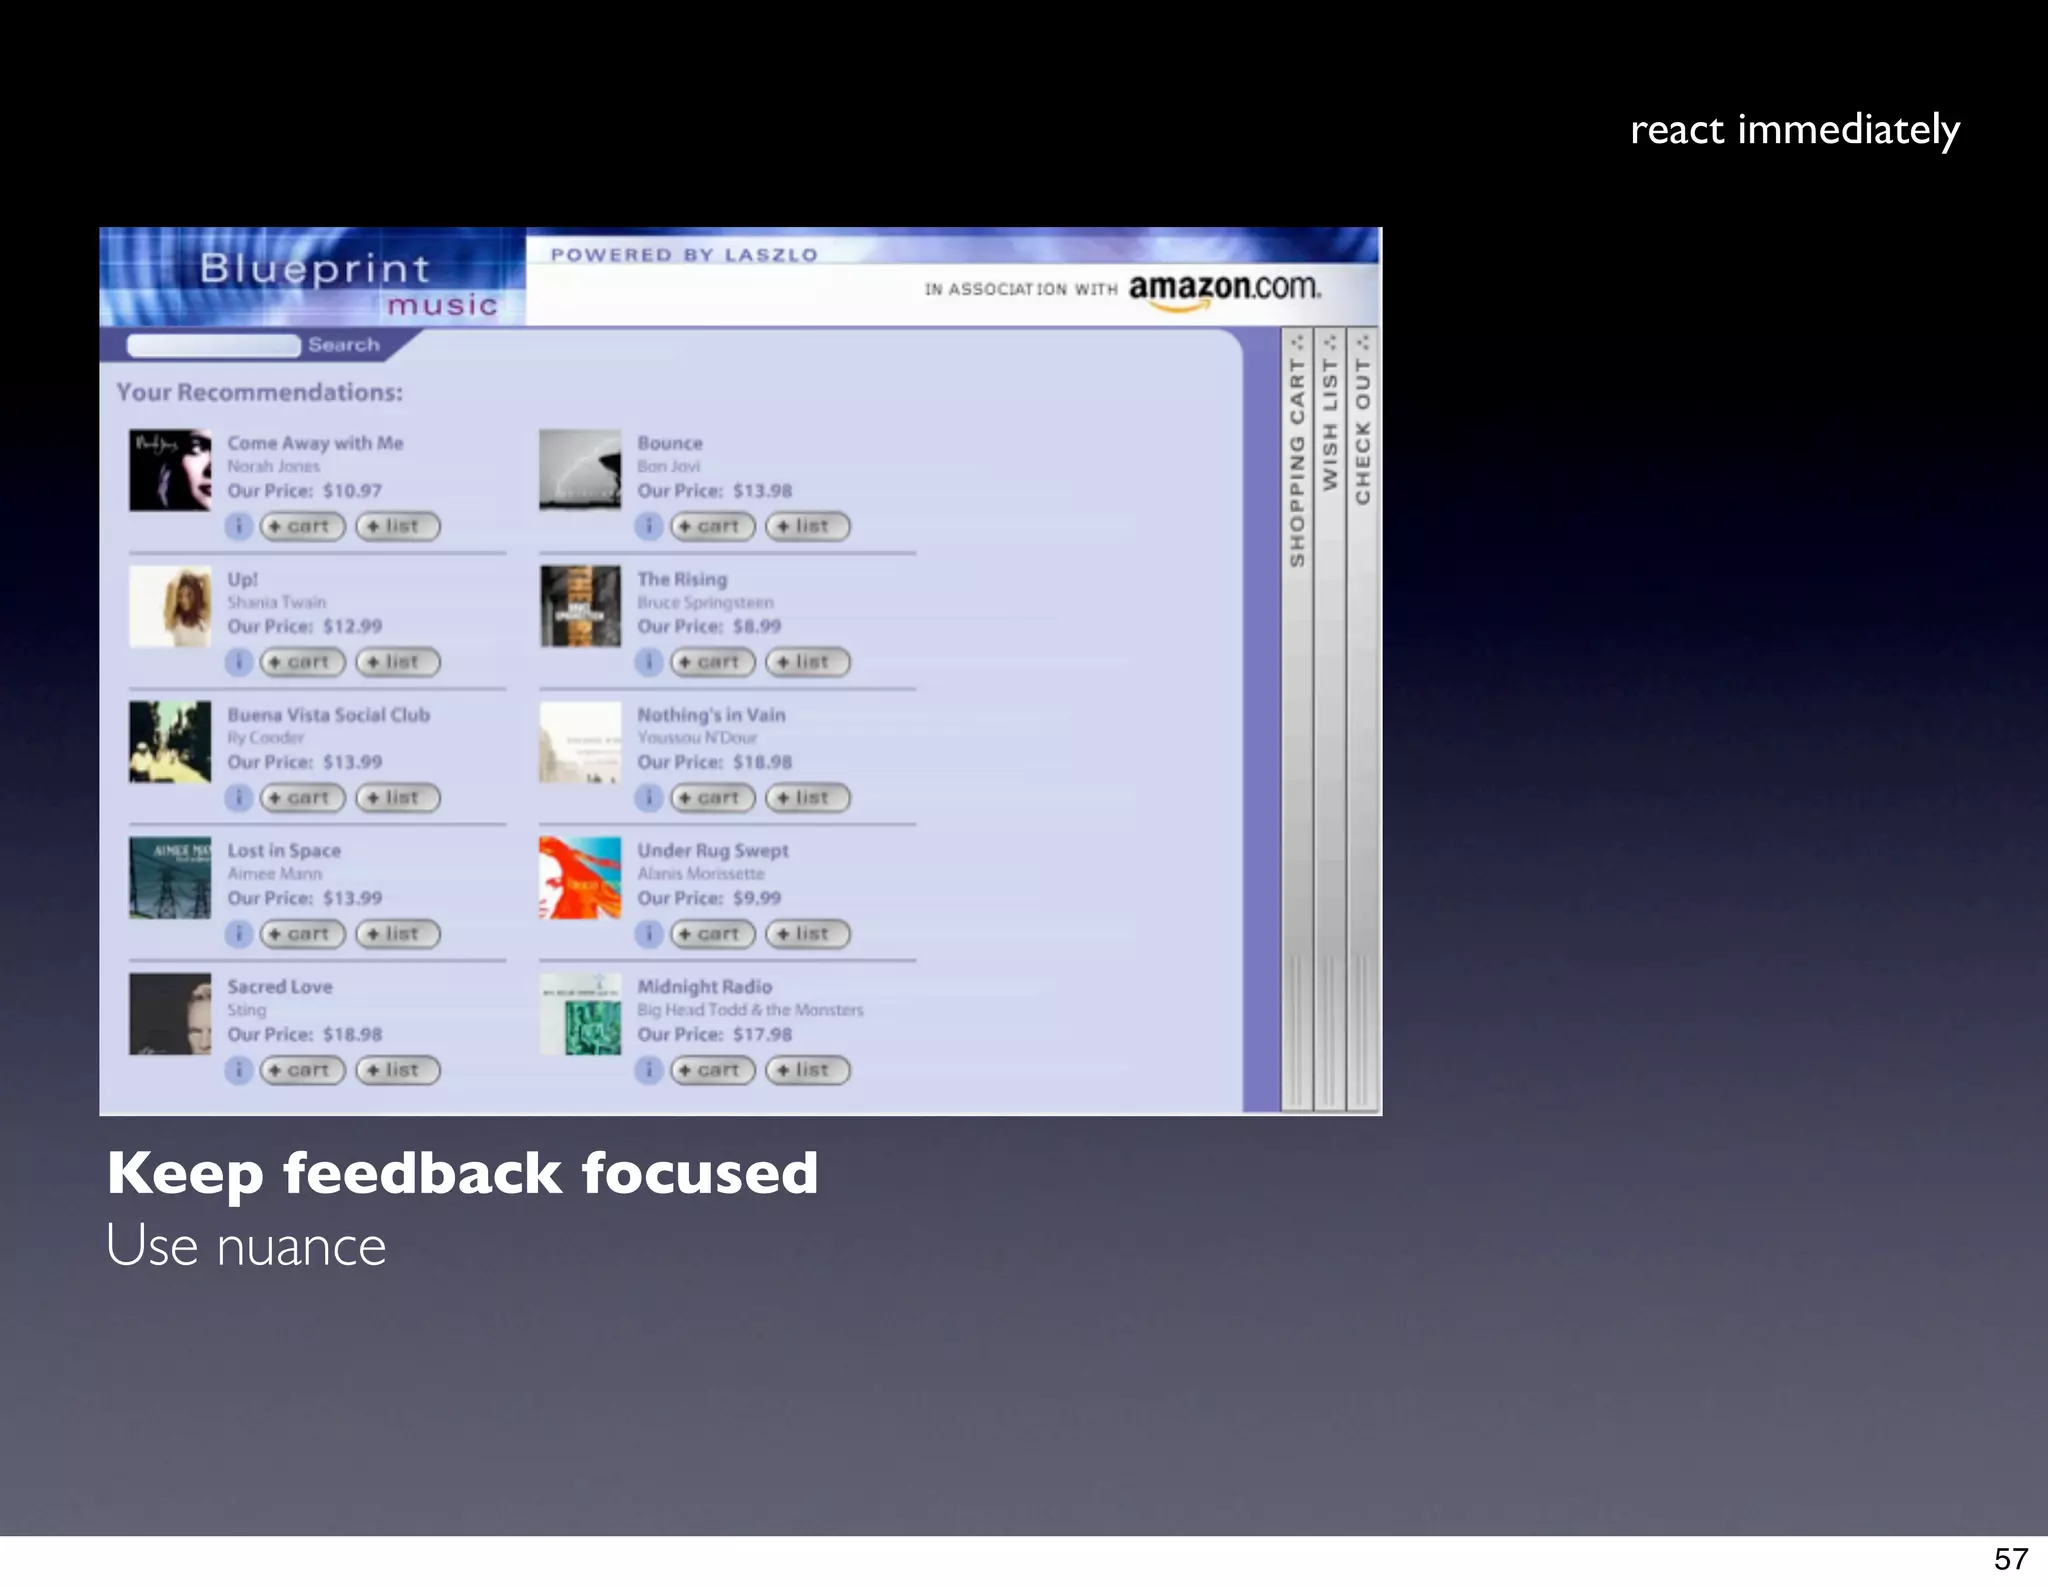This screenshot has height=1587, width=2048.
Task: Click Sacred Love album cover
Action: pos(170,1014)
